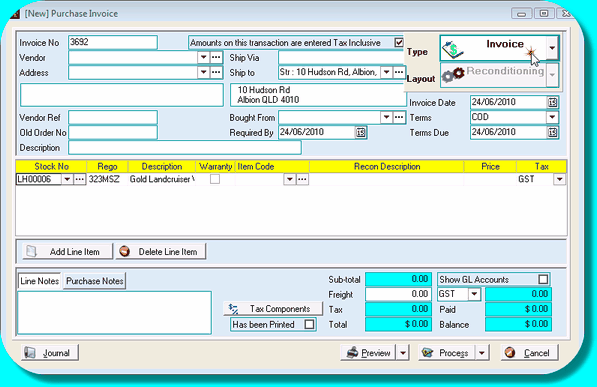The height and width of the screenshot is (387, 597).
Task: Expand the Stock No LH00006 dropdown
Action: [x=67, y=179]
